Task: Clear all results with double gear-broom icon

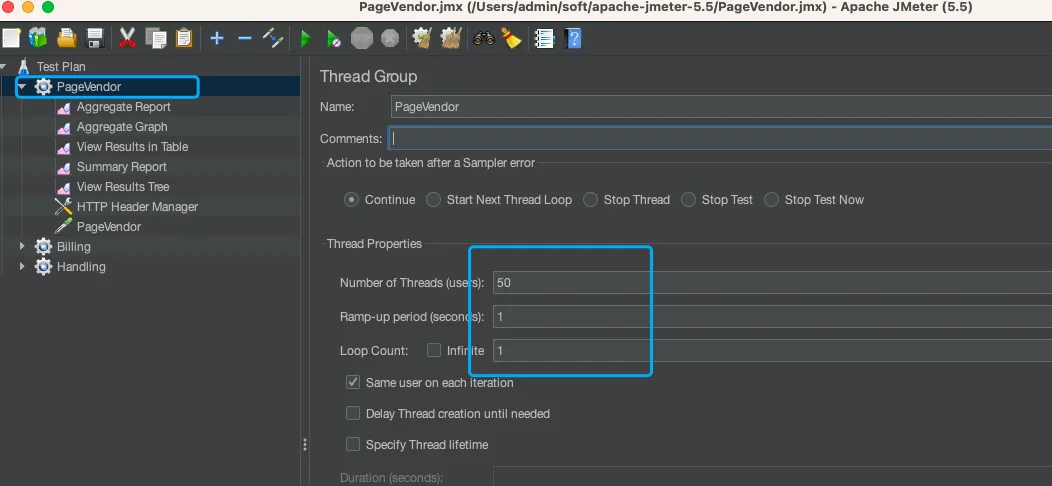Action: [451, 38]
